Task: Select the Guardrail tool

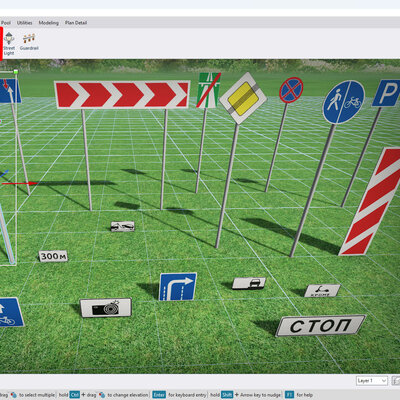Action: [x=29, y=42]
